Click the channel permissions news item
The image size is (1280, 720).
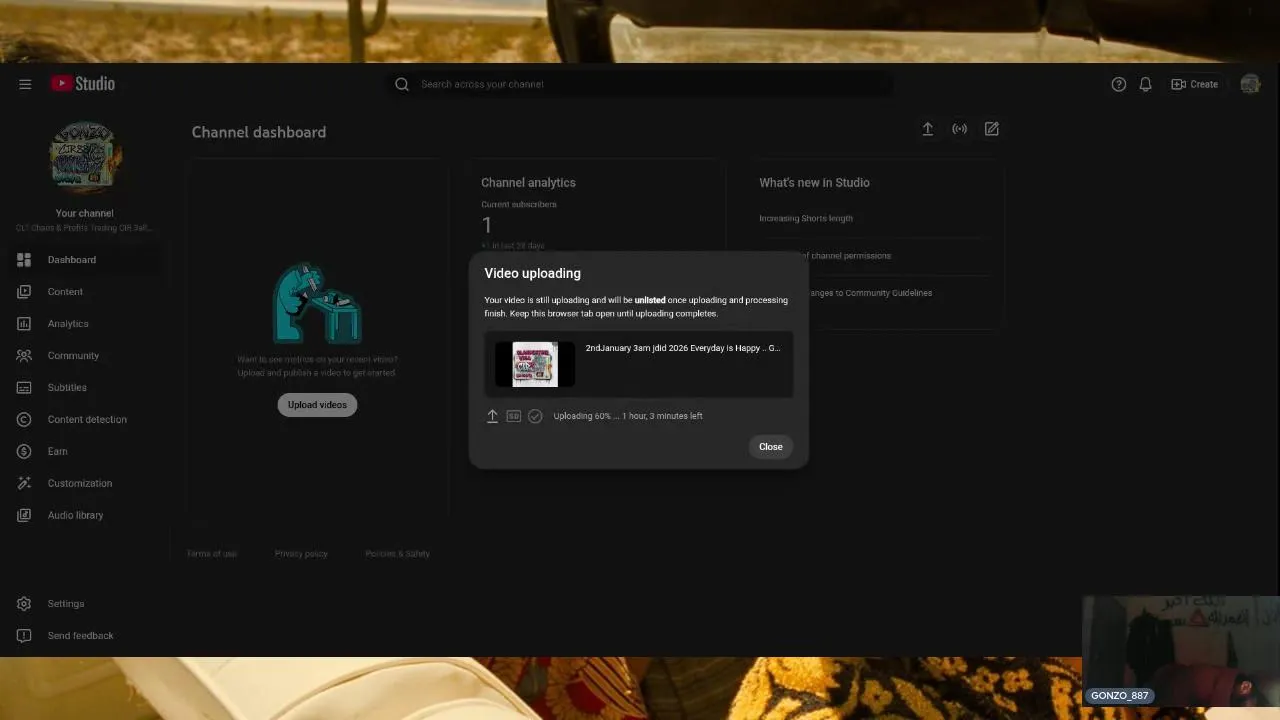point(848,256)
